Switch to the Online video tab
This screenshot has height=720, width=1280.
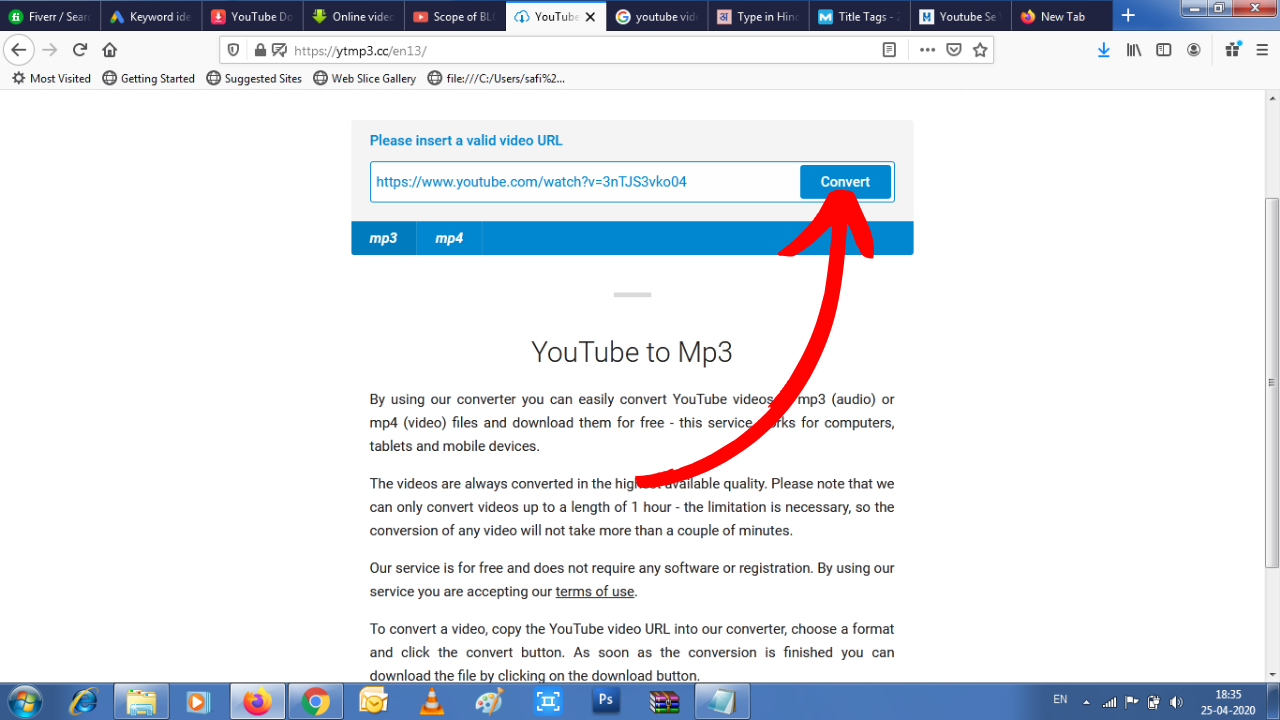[353, 16]
